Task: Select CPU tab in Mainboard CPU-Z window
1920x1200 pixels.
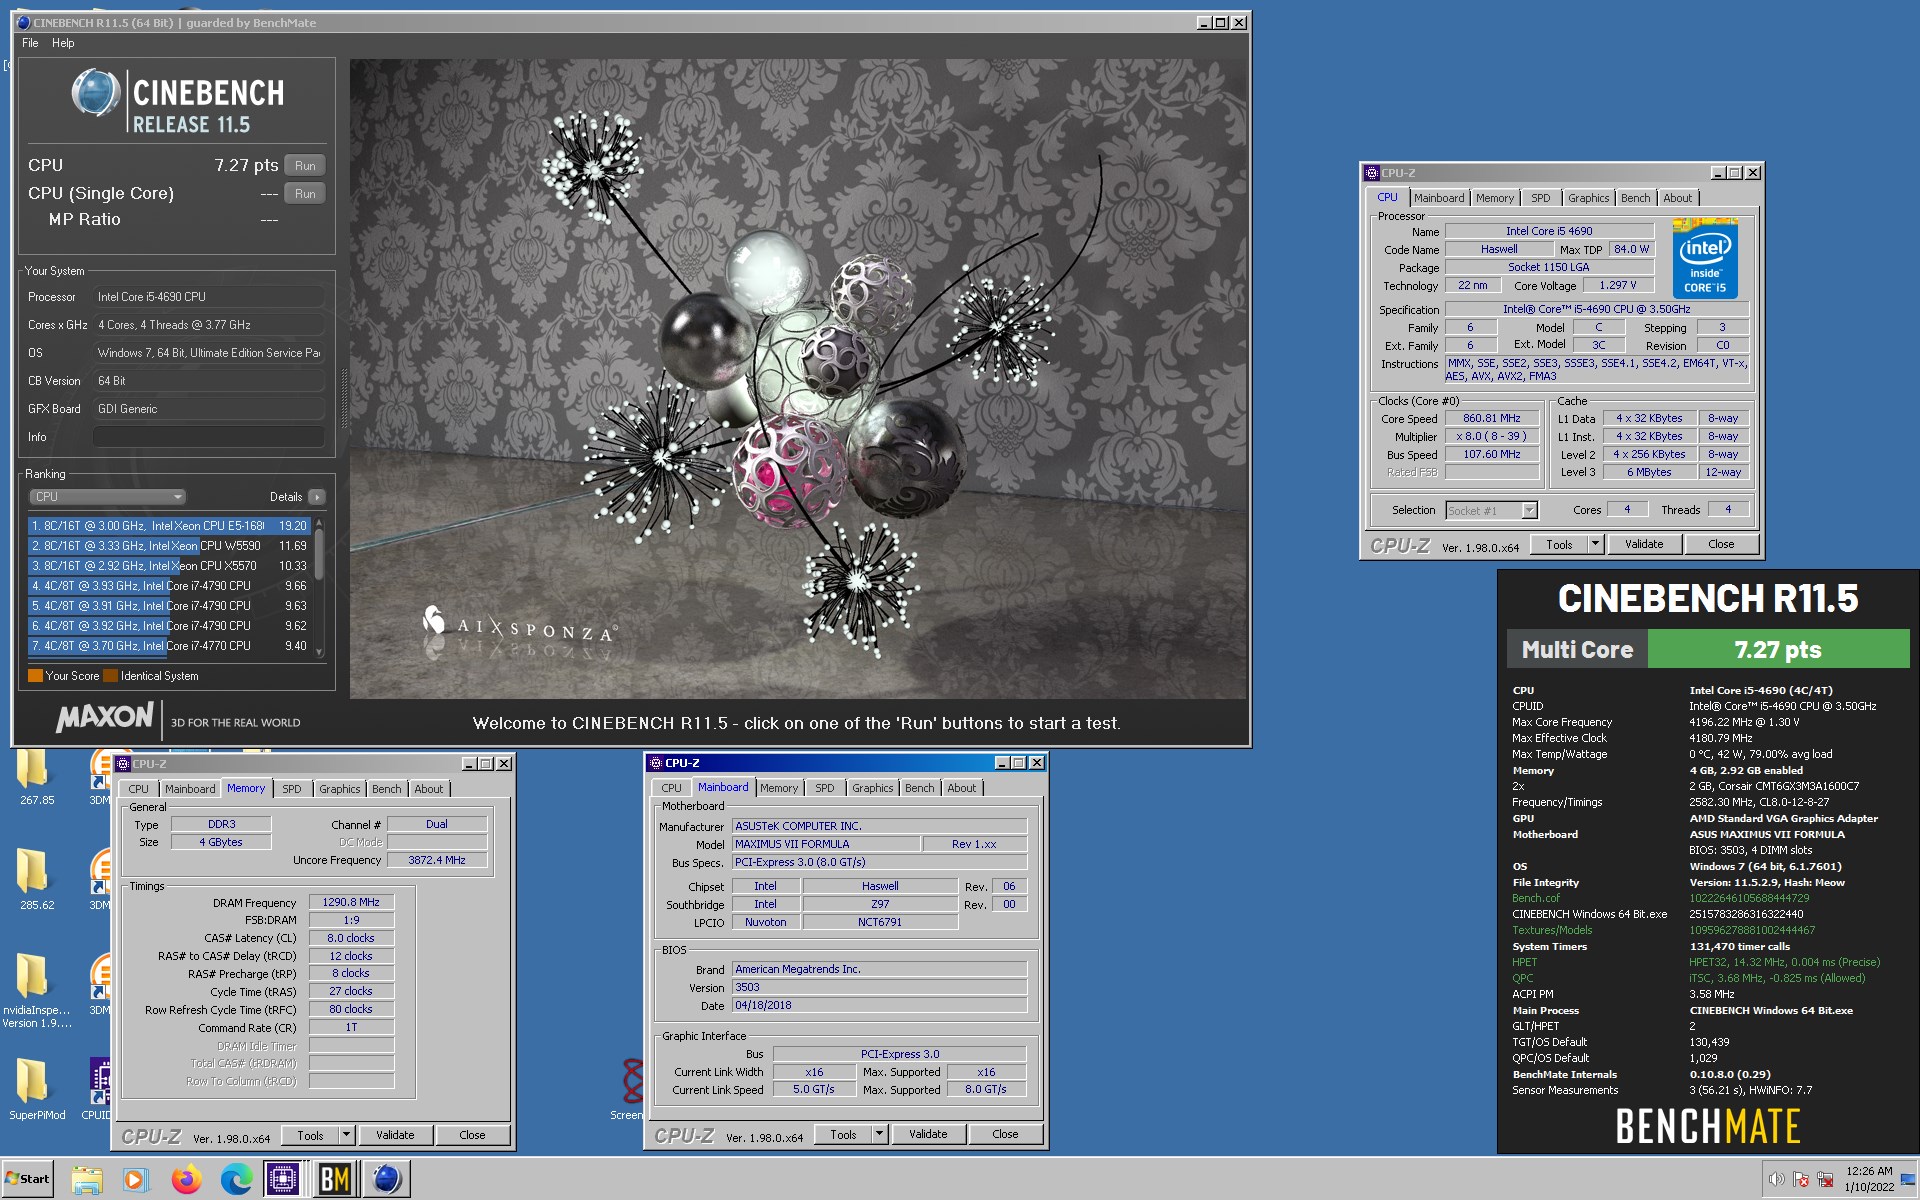Action: point(671,788)
